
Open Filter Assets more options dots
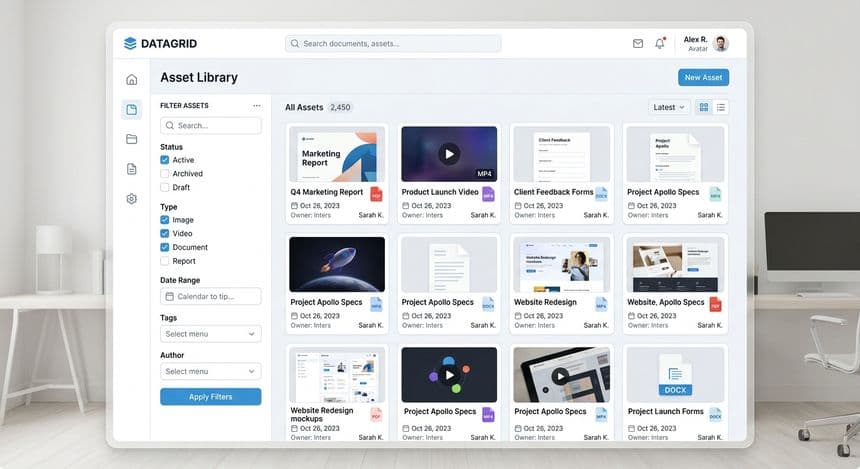point(257,105)
